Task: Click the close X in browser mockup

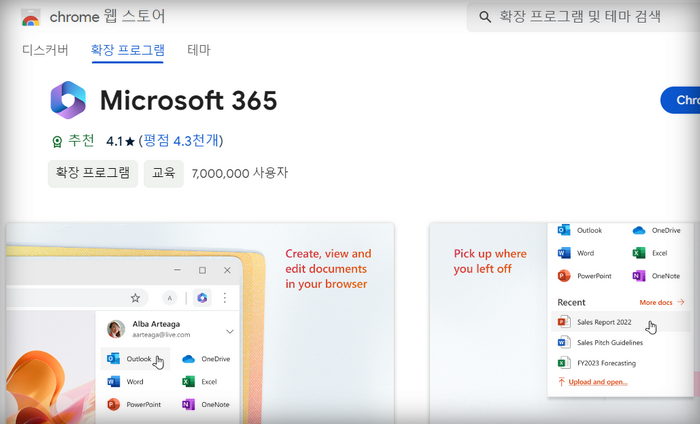Action: point(227,270)
